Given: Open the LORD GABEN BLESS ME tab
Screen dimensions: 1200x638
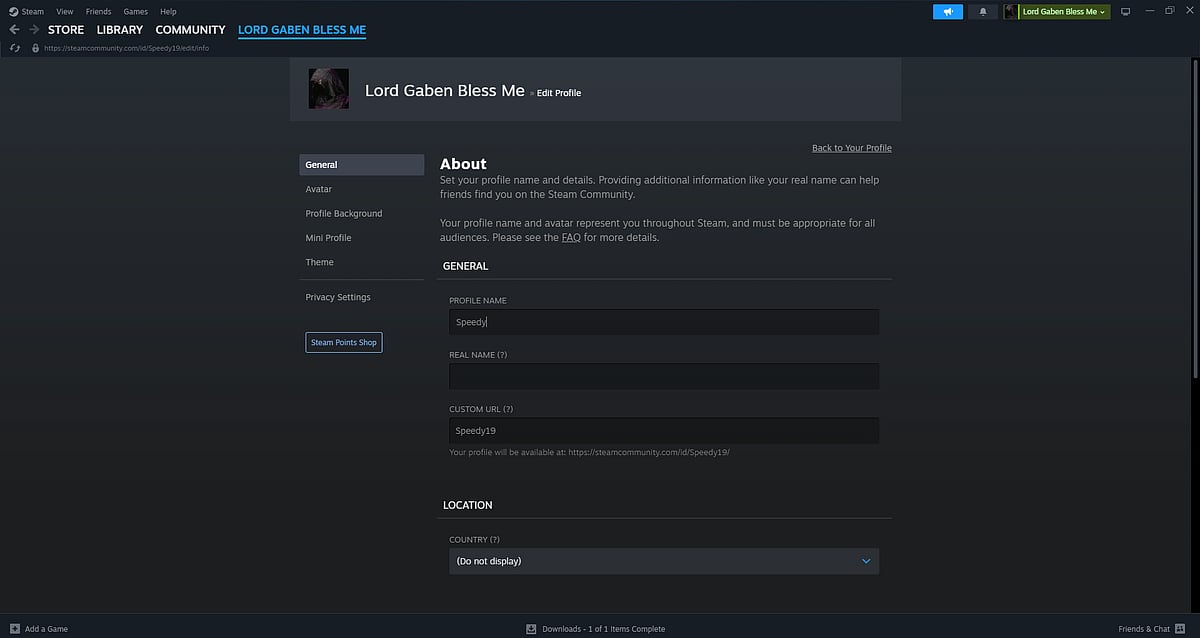Looking at the screenshot, I should [x=302, y=30].
